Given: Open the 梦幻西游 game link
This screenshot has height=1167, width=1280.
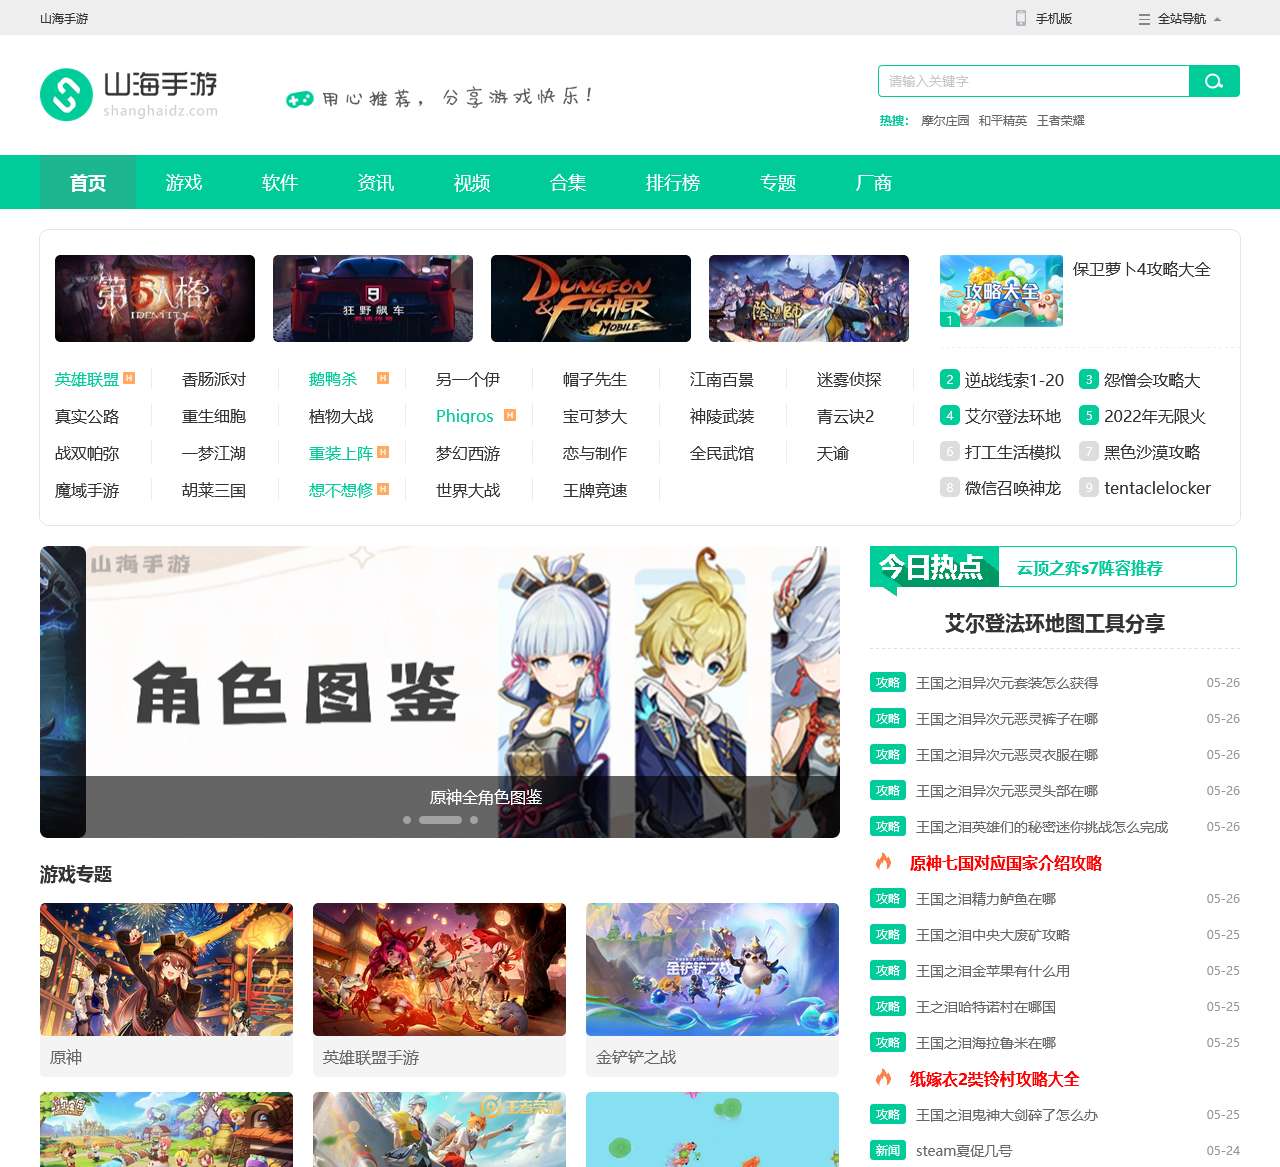Looking at the screenshot, I should click(468, 453).
